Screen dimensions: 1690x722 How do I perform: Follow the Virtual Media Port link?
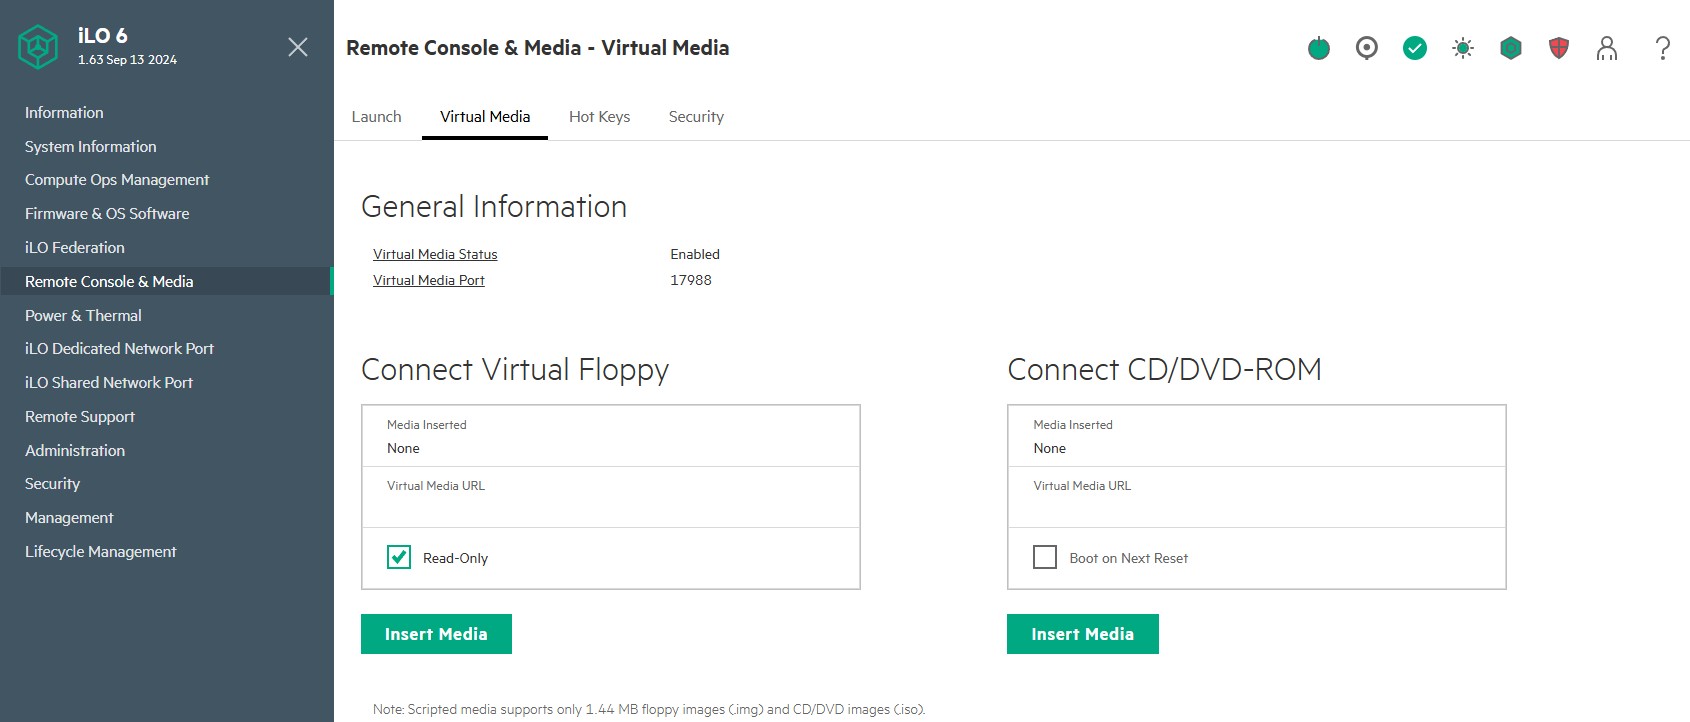[429, 281]
